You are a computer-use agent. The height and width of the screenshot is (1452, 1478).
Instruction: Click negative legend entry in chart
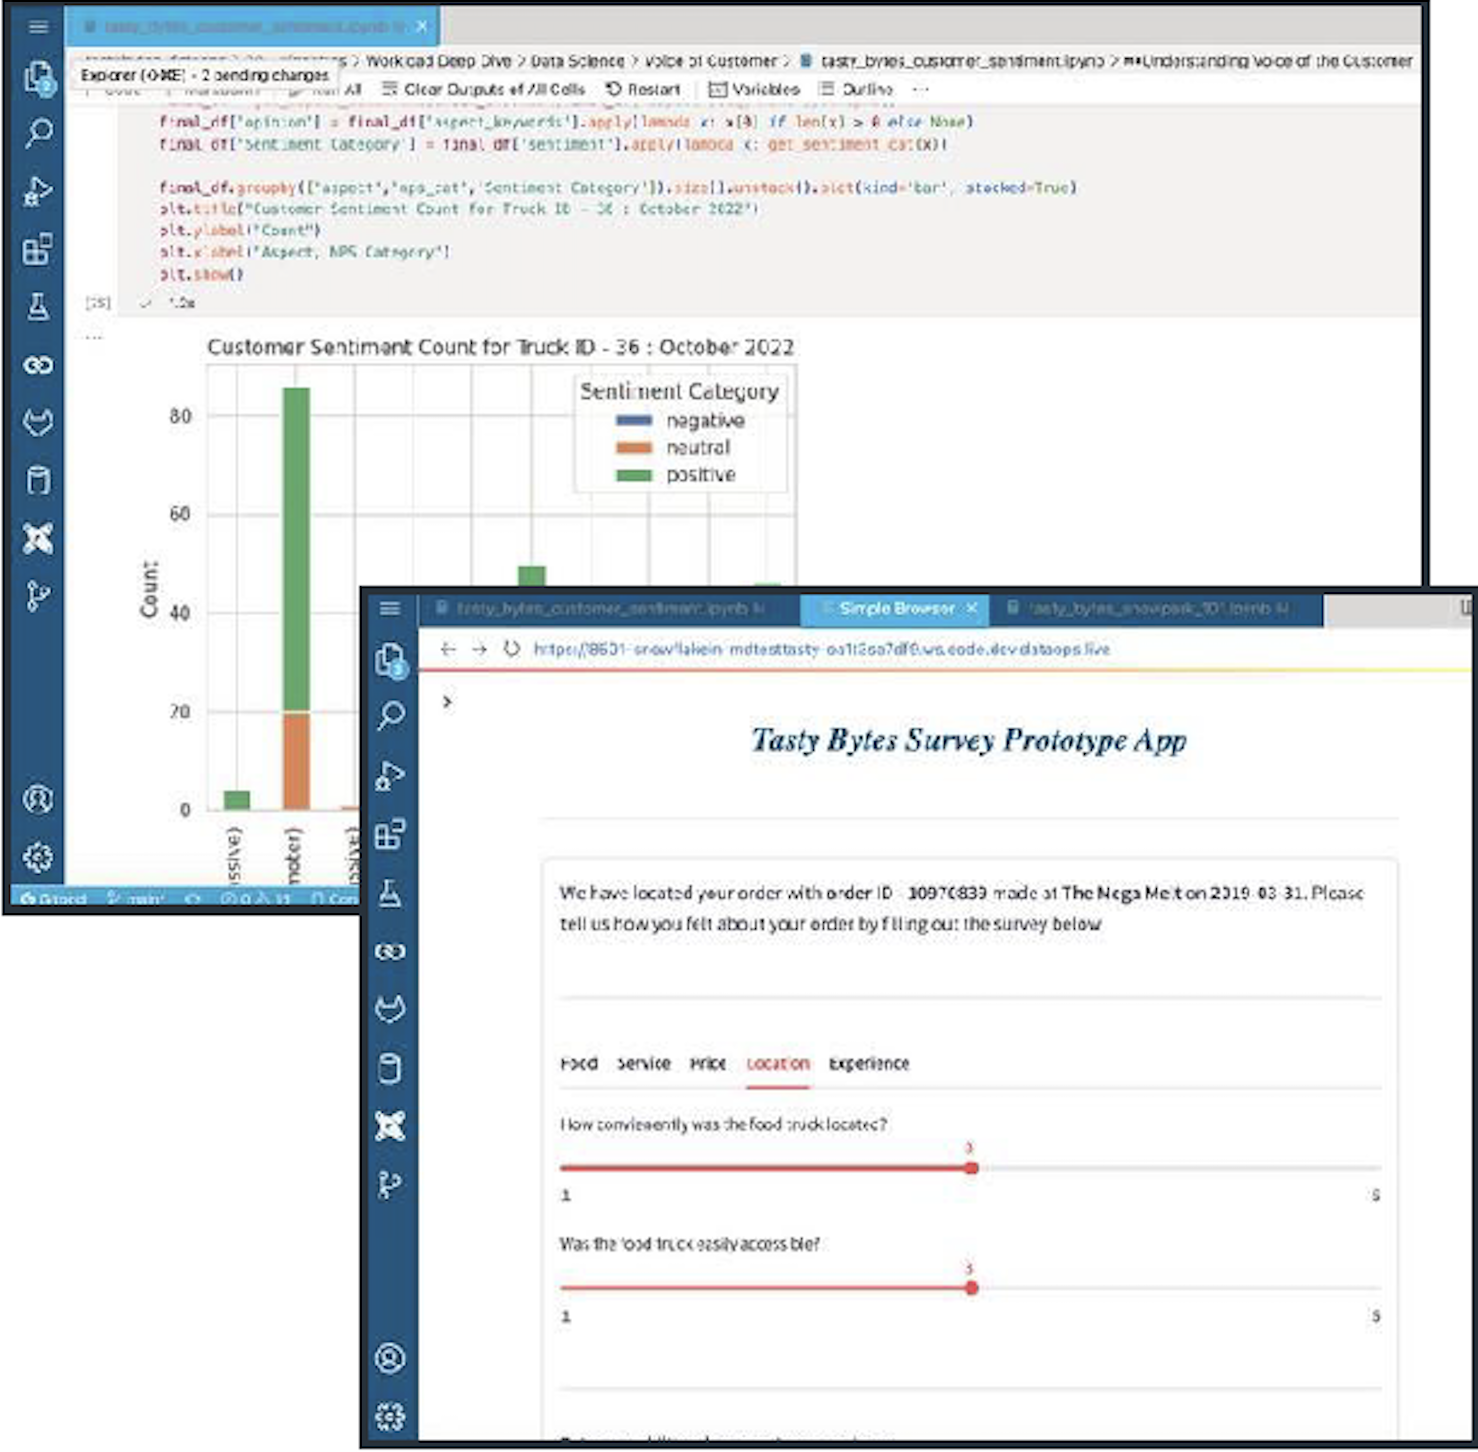tap(680, 420)
